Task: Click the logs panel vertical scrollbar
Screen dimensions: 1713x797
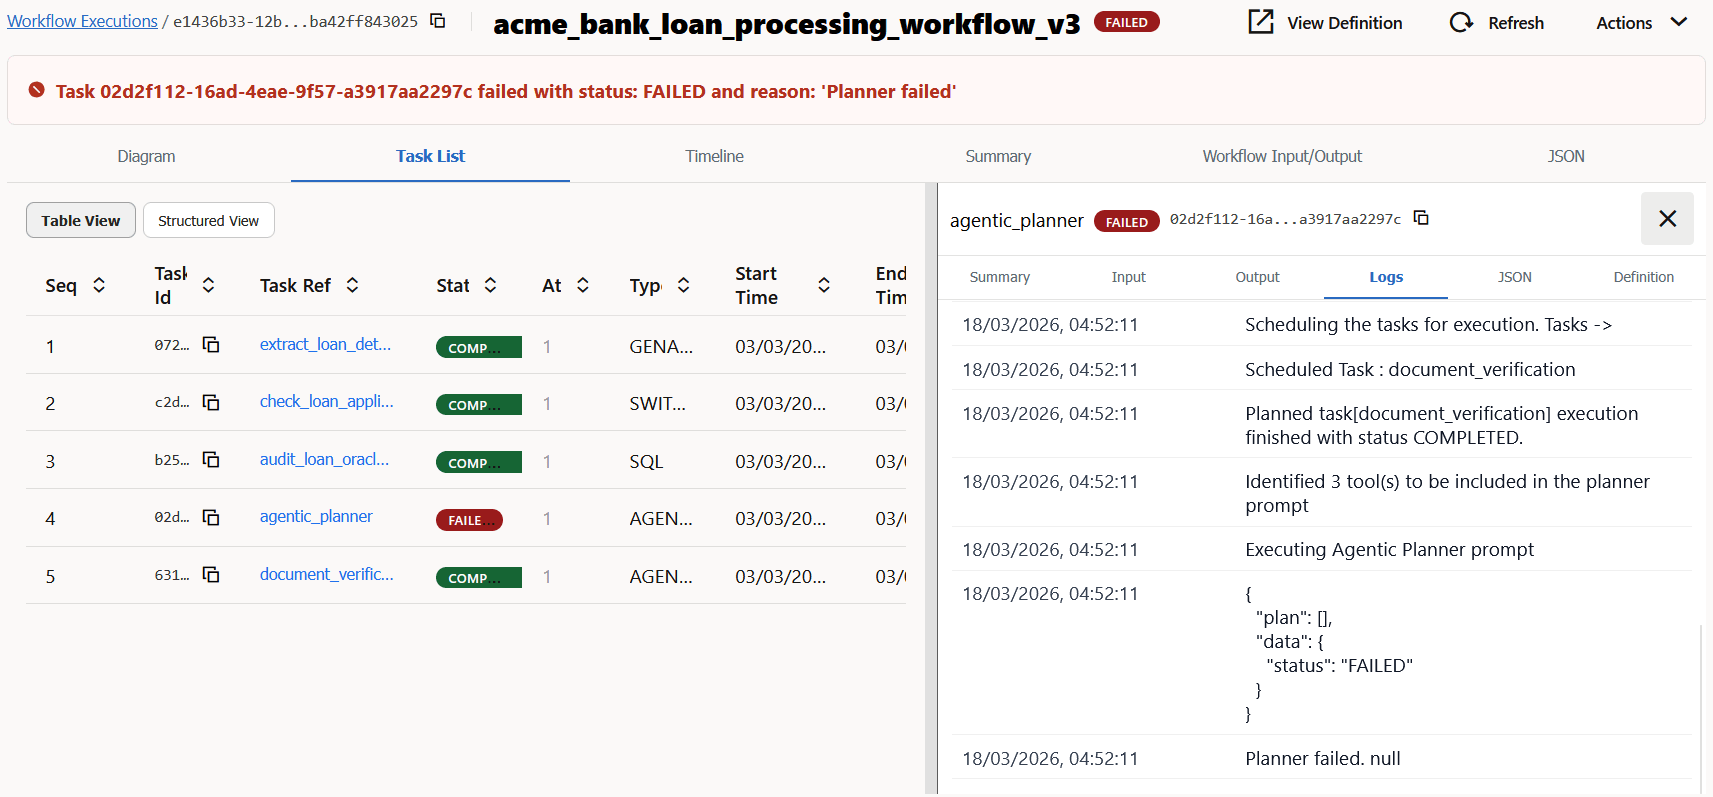Action: 1701,708
